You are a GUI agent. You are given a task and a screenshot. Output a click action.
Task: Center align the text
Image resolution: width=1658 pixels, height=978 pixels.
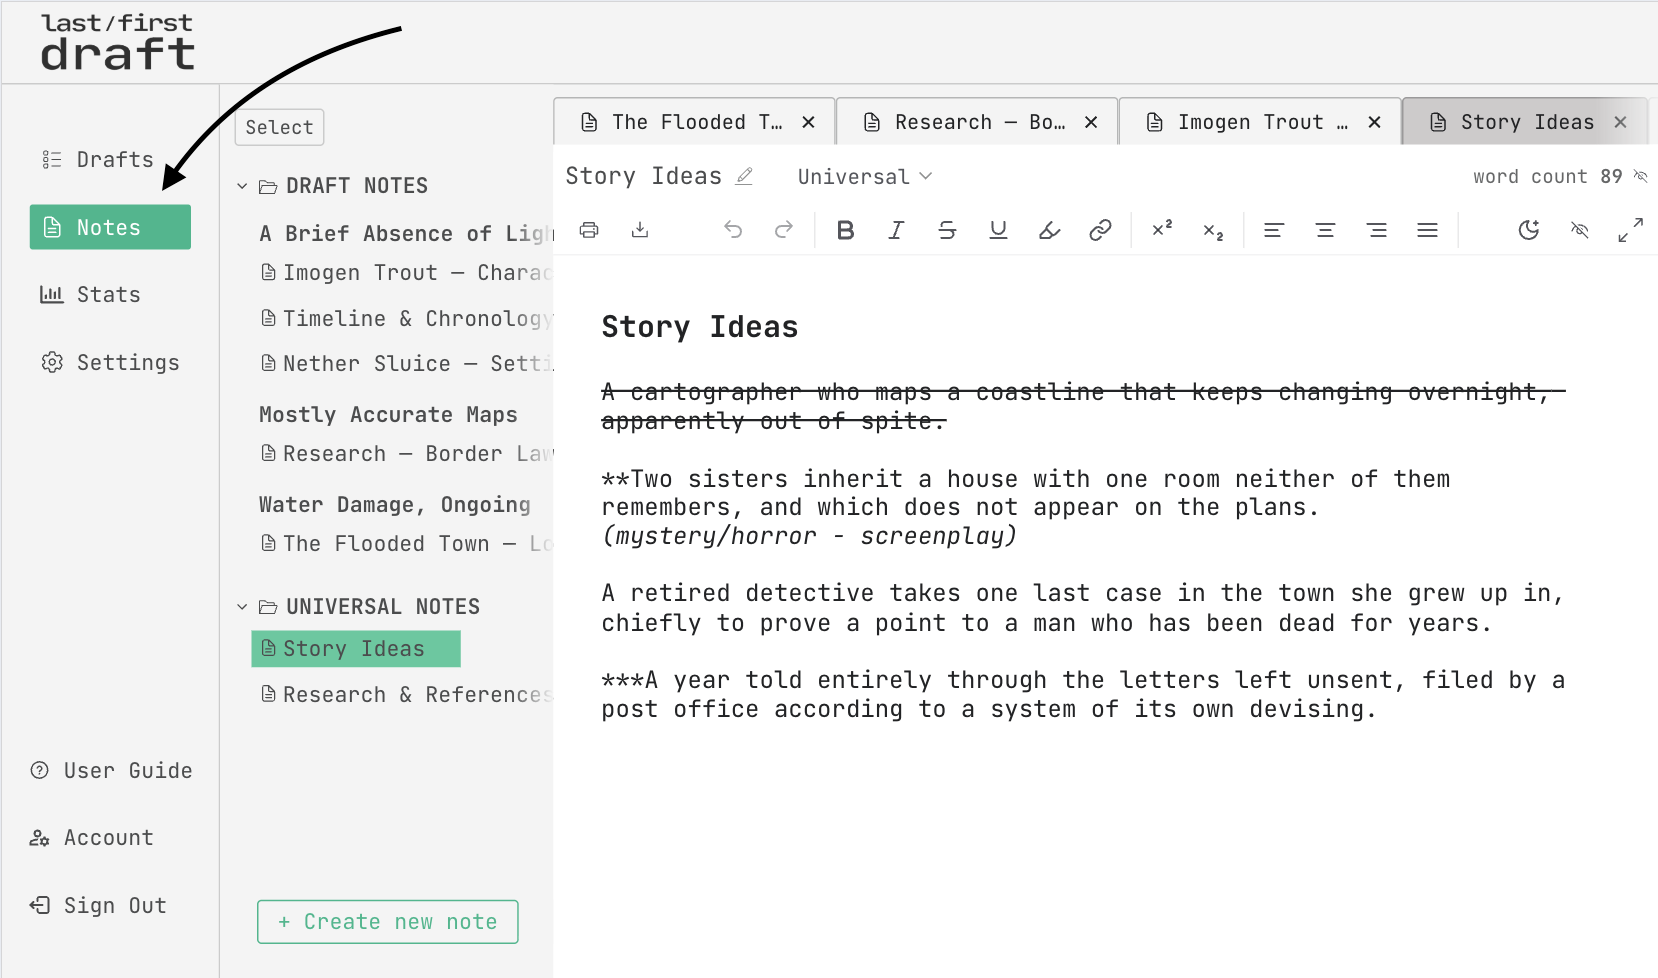coord(1325,230)
